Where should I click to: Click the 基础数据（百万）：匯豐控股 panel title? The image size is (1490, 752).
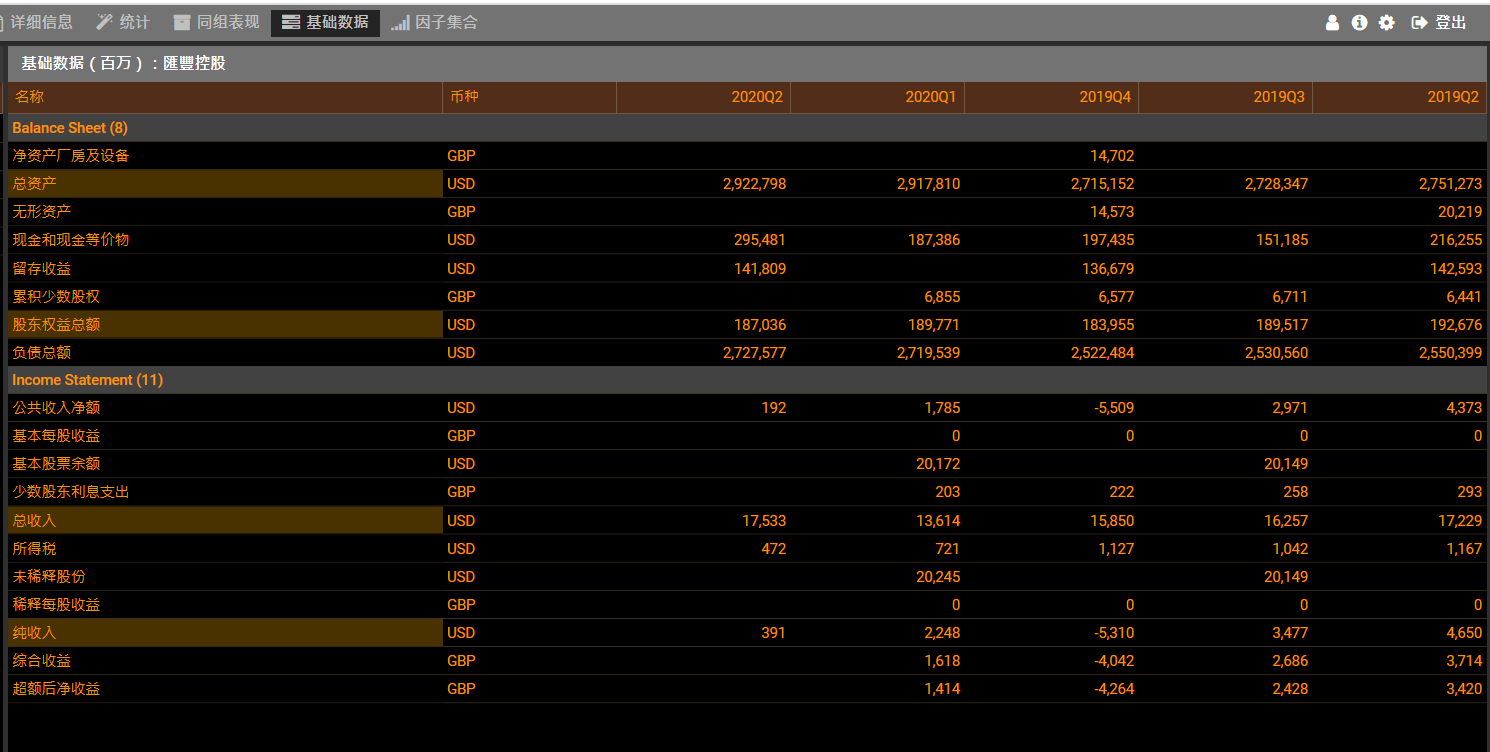[124, 63]
